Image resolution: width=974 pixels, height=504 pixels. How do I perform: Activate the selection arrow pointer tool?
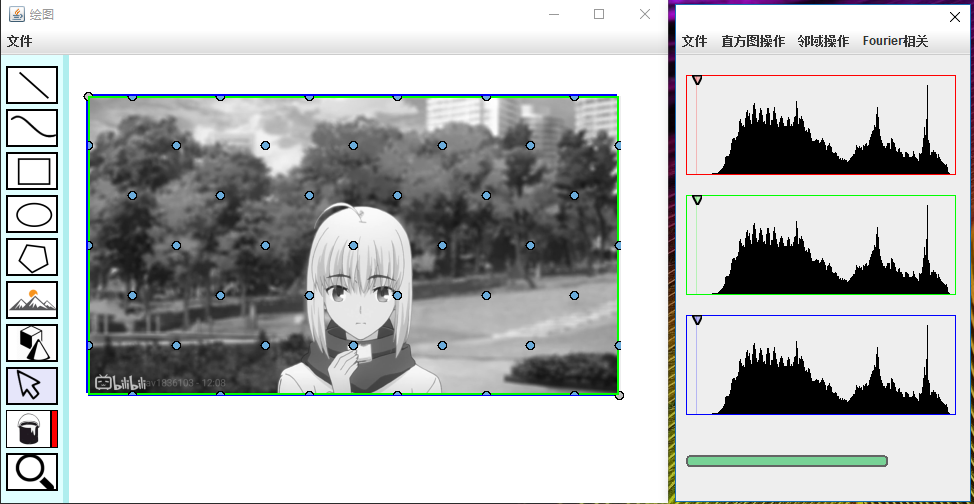click(x=32, y=385)
